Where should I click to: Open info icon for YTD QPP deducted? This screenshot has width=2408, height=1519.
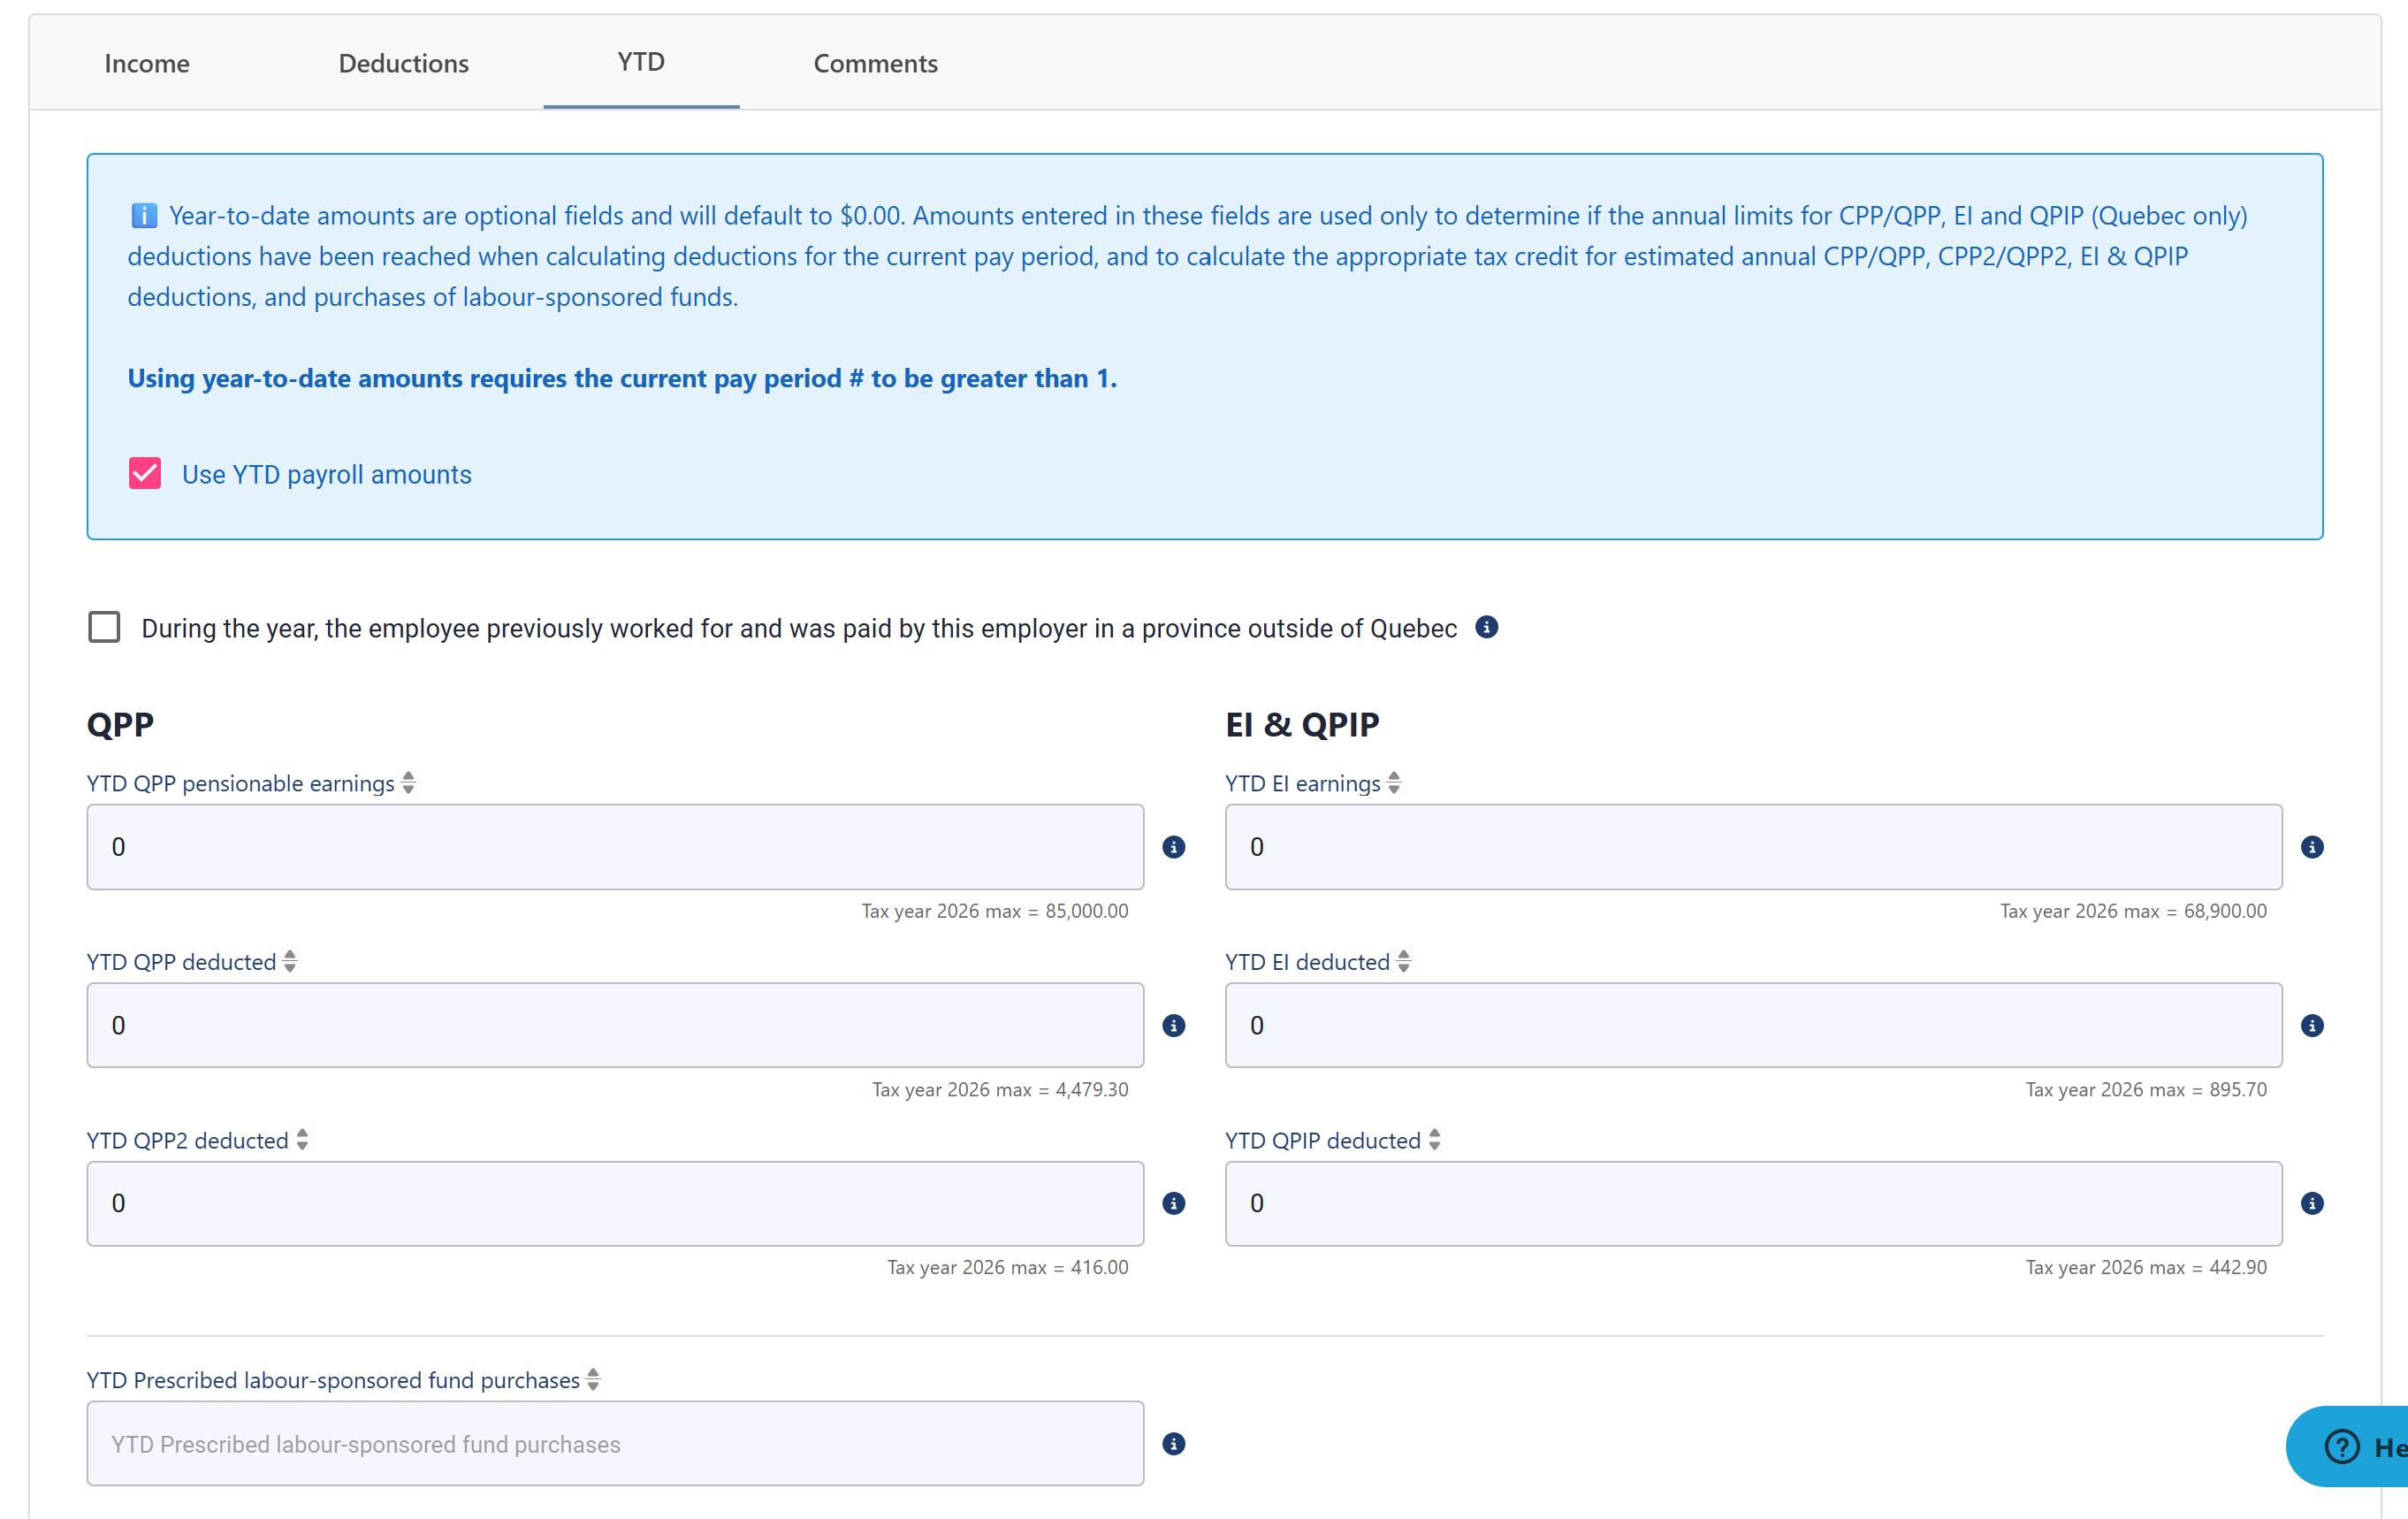[1174, 1025]
